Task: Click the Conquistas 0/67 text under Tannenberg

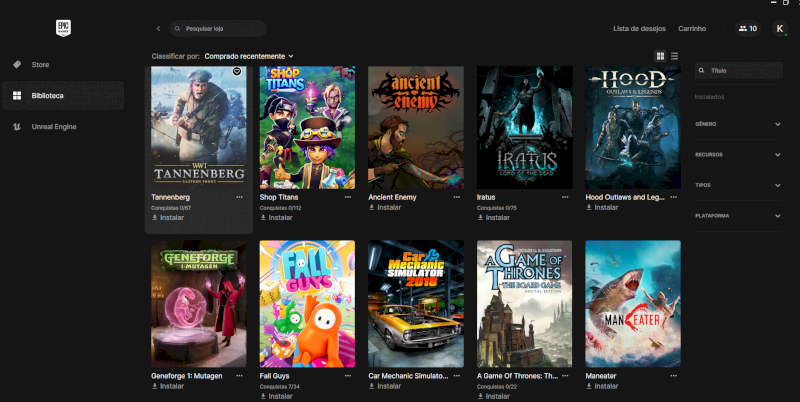Action: (x=171, y=208)
